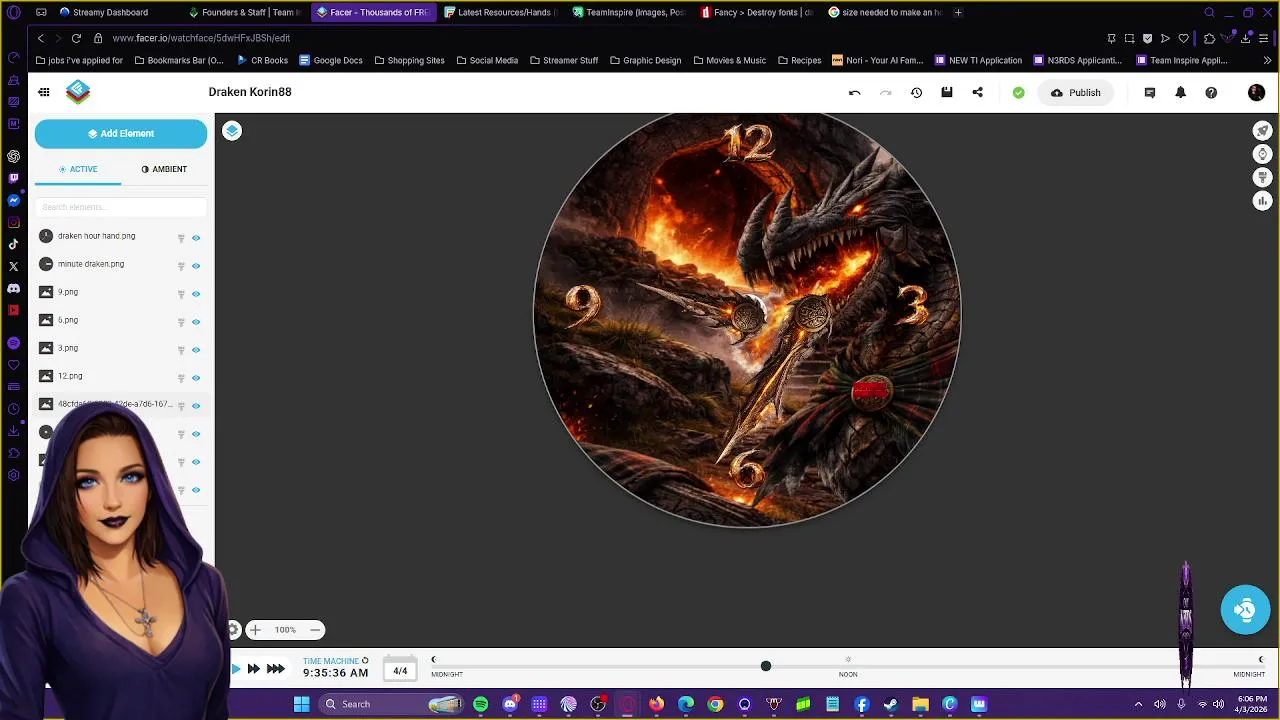This screenshot has height=720, width=1280.
Task: Click the style brush icon on draken hour hand.png row
Action: (x=181, y=238)
